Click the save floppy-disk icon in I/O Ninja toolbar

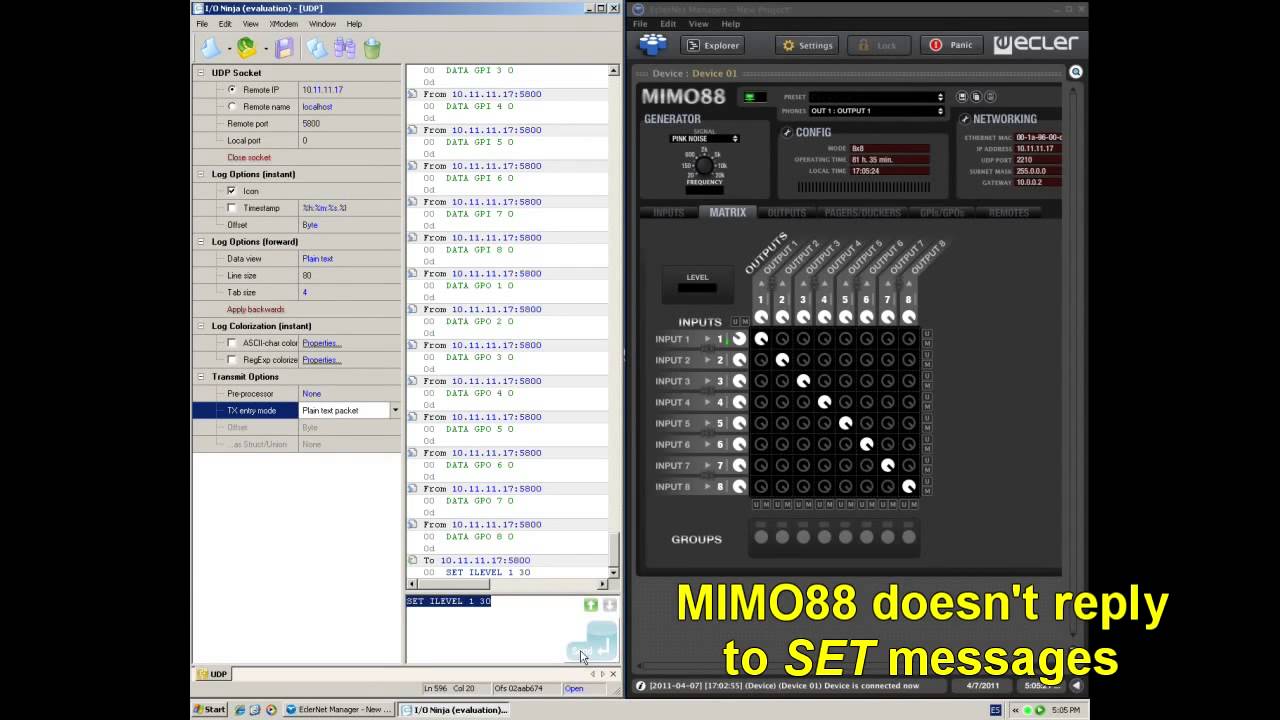click(x=285, y=48)
